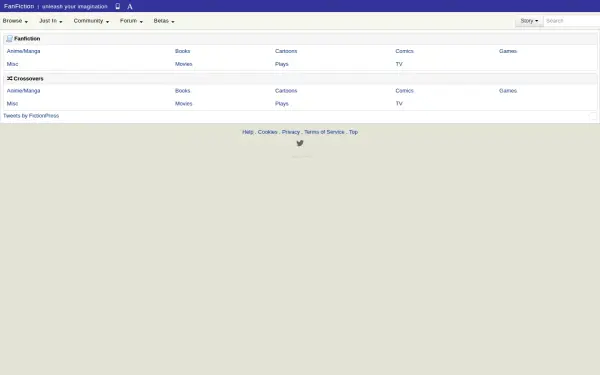This screenshot has width=600, height=375.
Task: Open the Terms of Service link
Action: (x=324, y=132)
